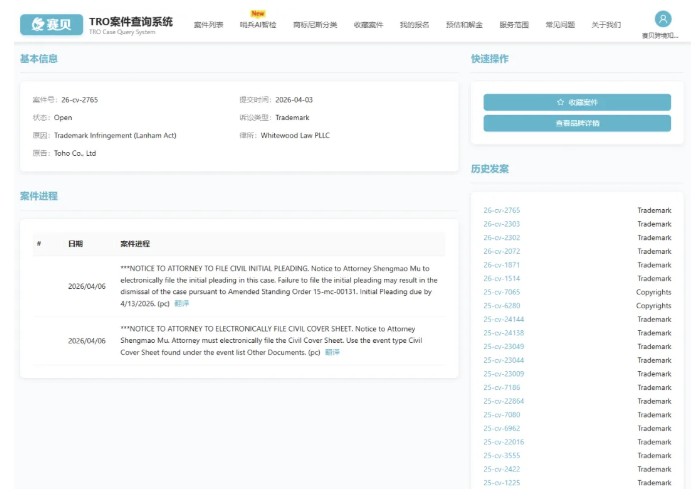Open history case 25-cv-24144
Screen dimensions: 693x501
pyautogui.click(x=504, y=319)
